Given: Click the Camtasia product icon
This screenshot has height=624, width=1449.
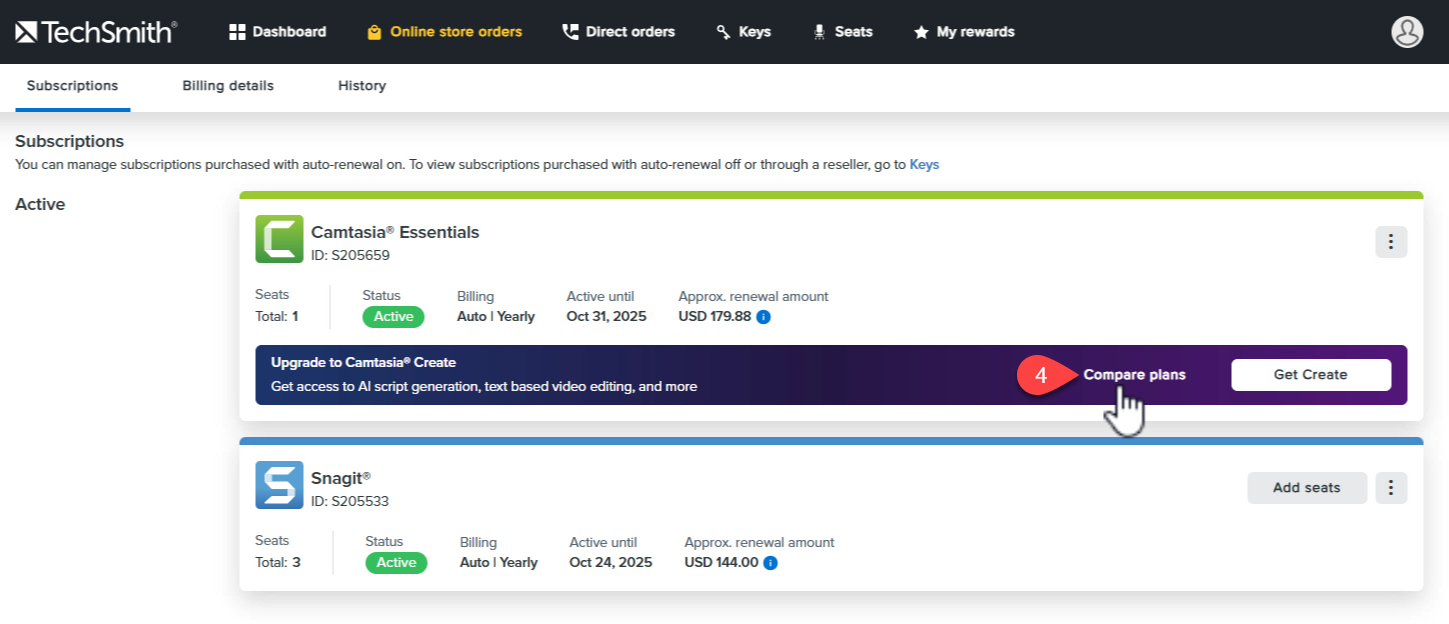Looking at the screenshot, I should [x=279, y=240].
